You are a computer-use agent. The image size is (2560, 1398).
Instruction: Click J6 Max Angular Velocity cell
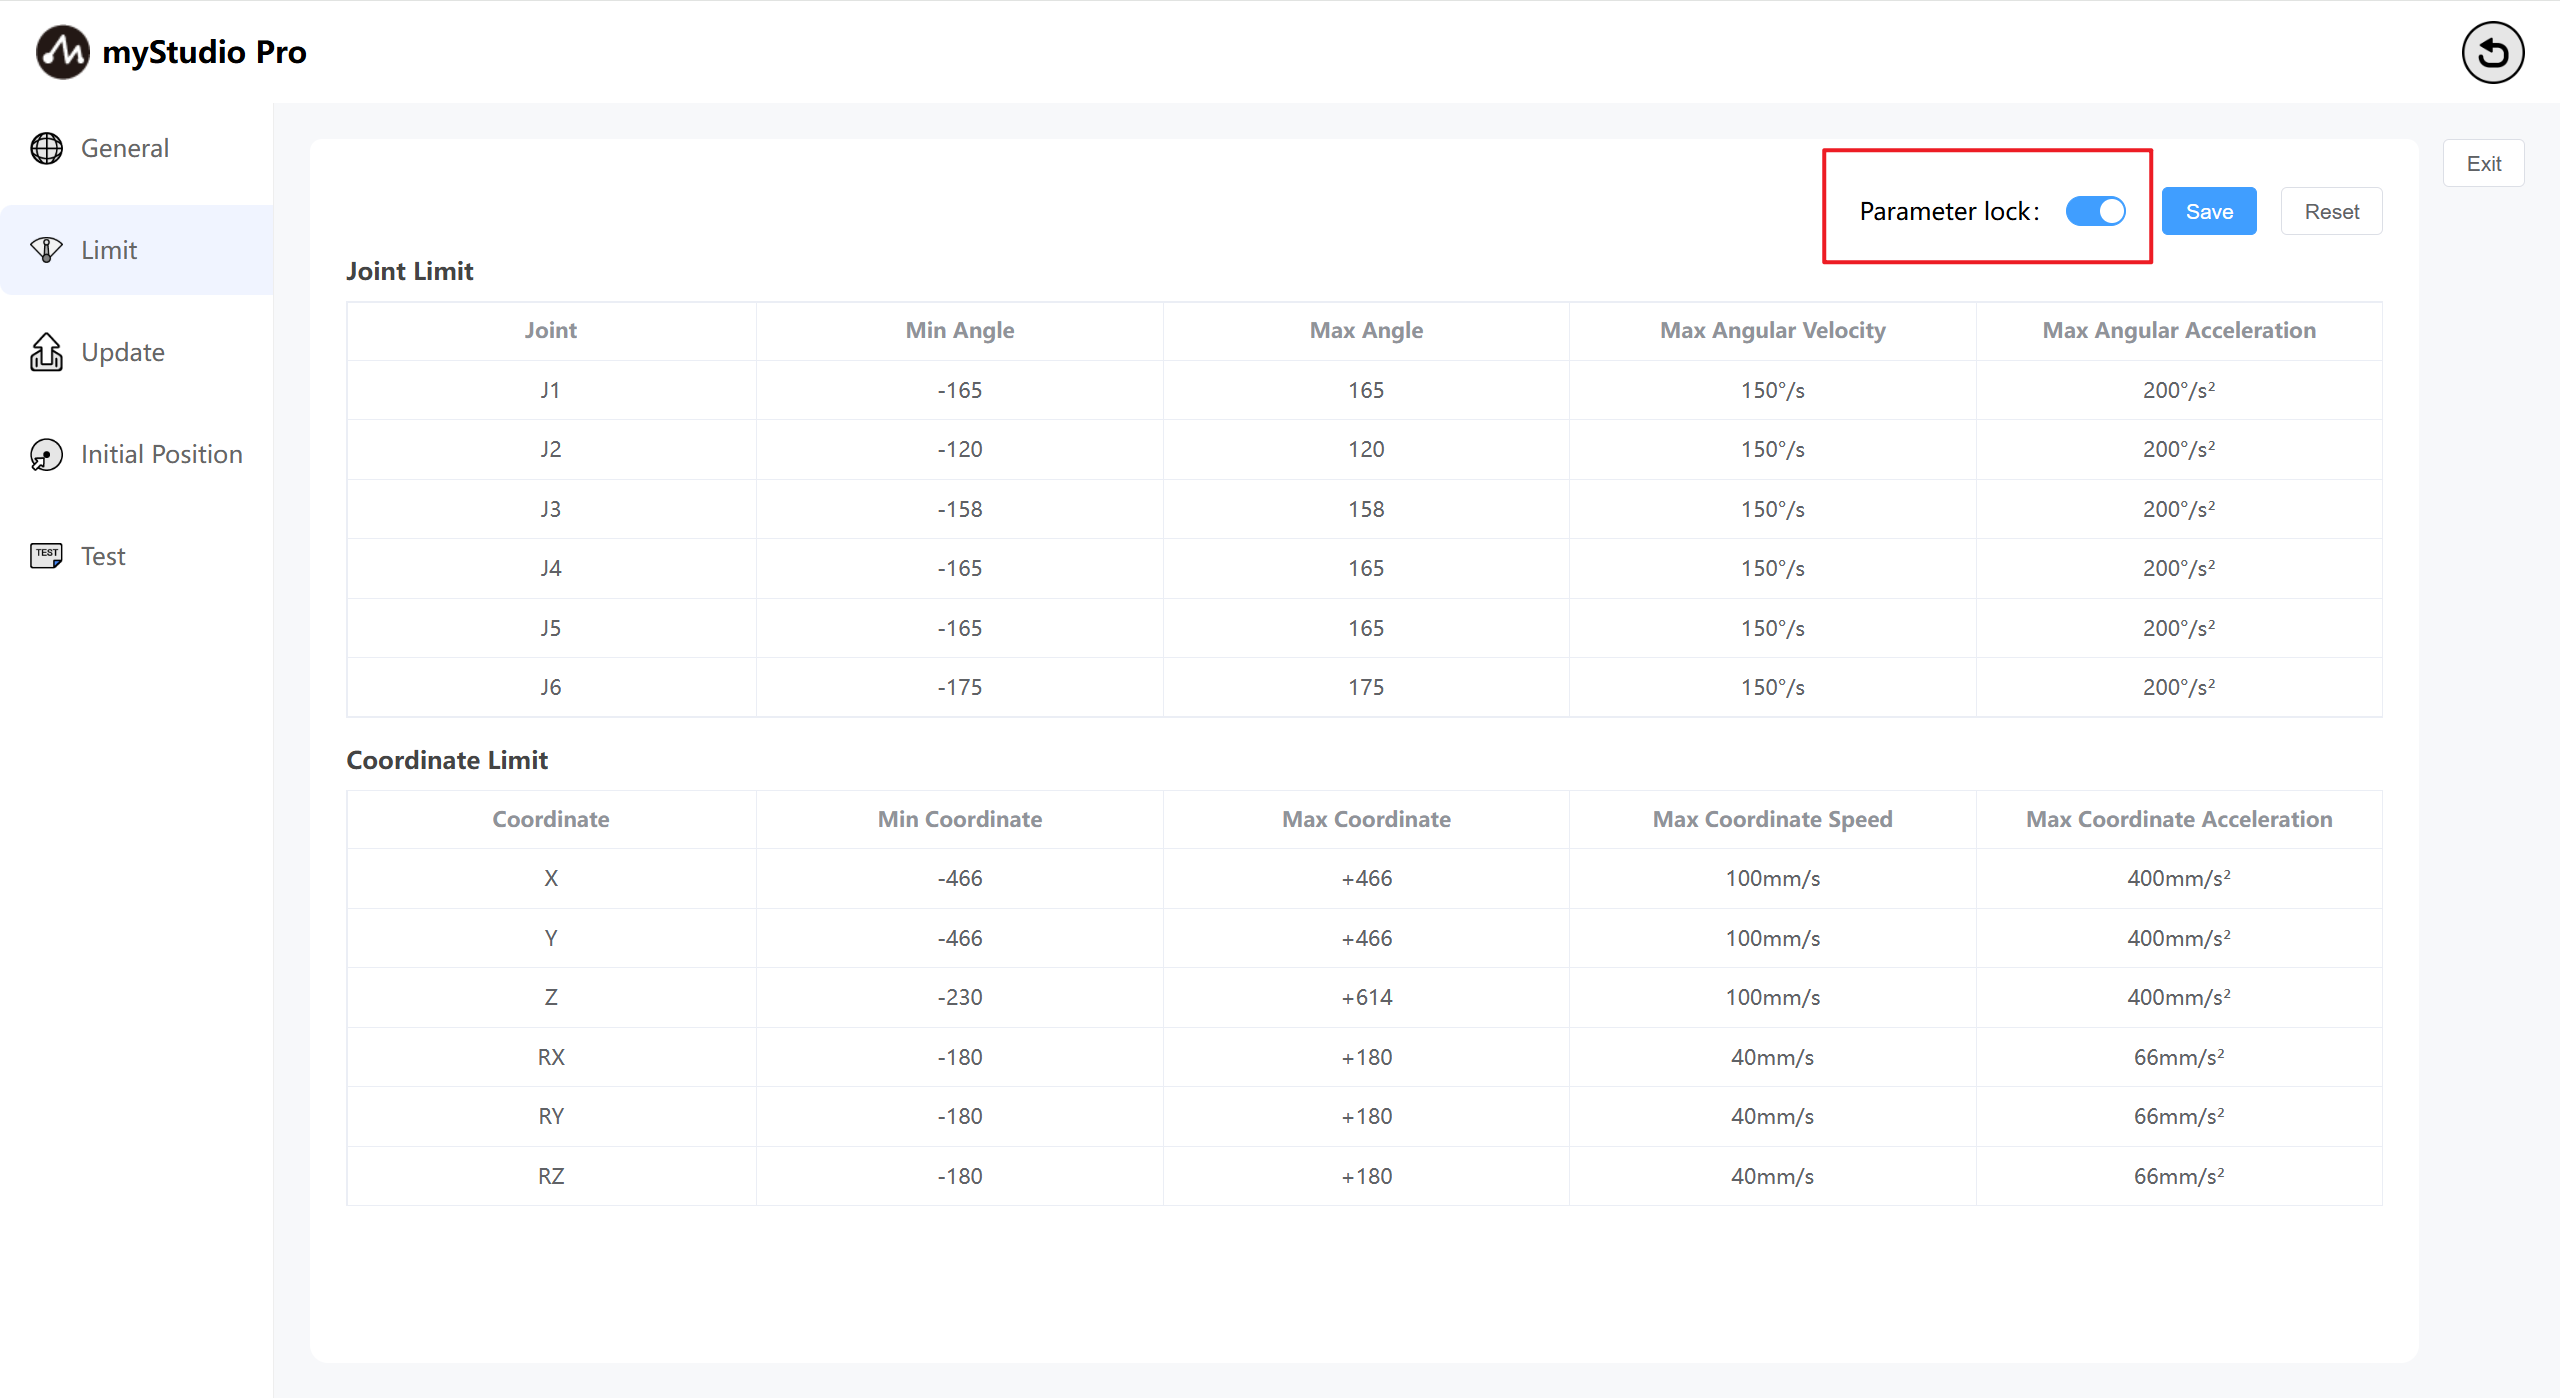1772,687
